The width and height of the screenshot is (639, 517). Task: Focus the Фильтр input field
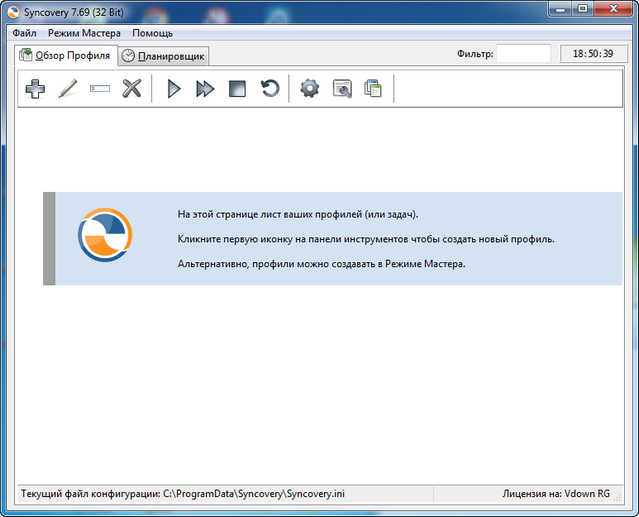tap(524, 53)
